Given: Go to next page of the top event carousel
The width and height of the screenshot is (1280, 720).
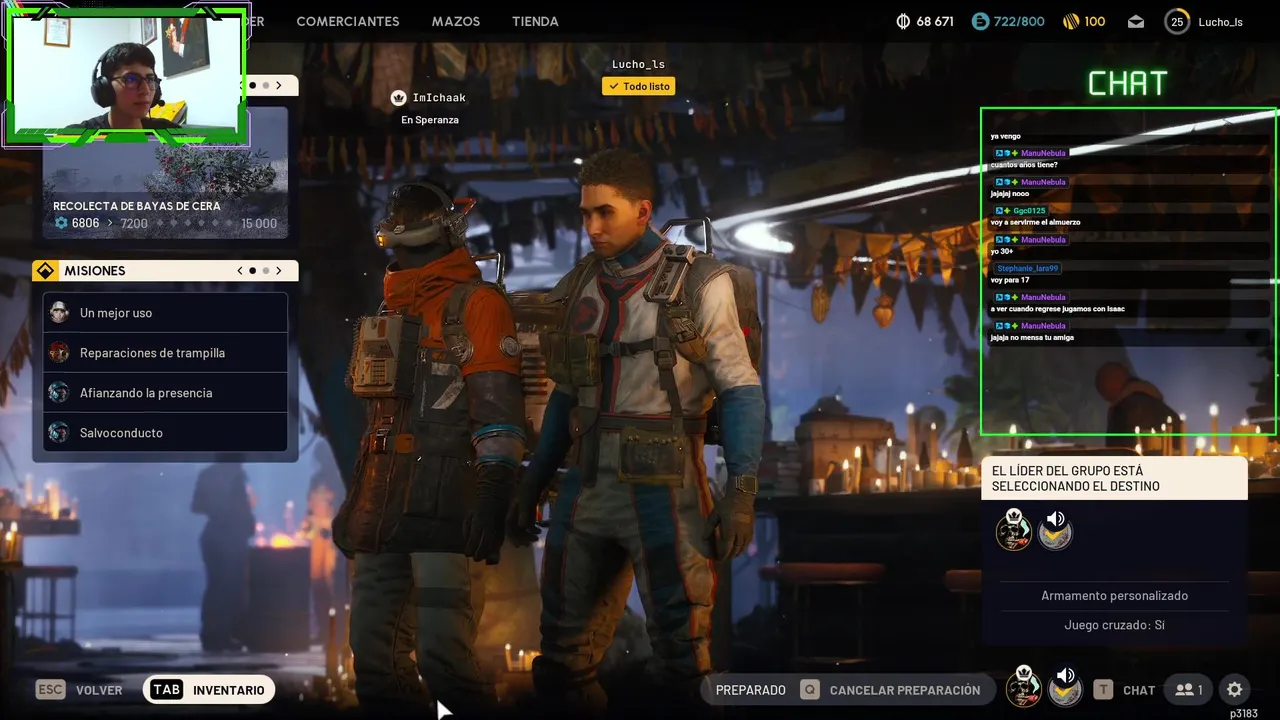Looking at the screenshot, I should [279, 86].
